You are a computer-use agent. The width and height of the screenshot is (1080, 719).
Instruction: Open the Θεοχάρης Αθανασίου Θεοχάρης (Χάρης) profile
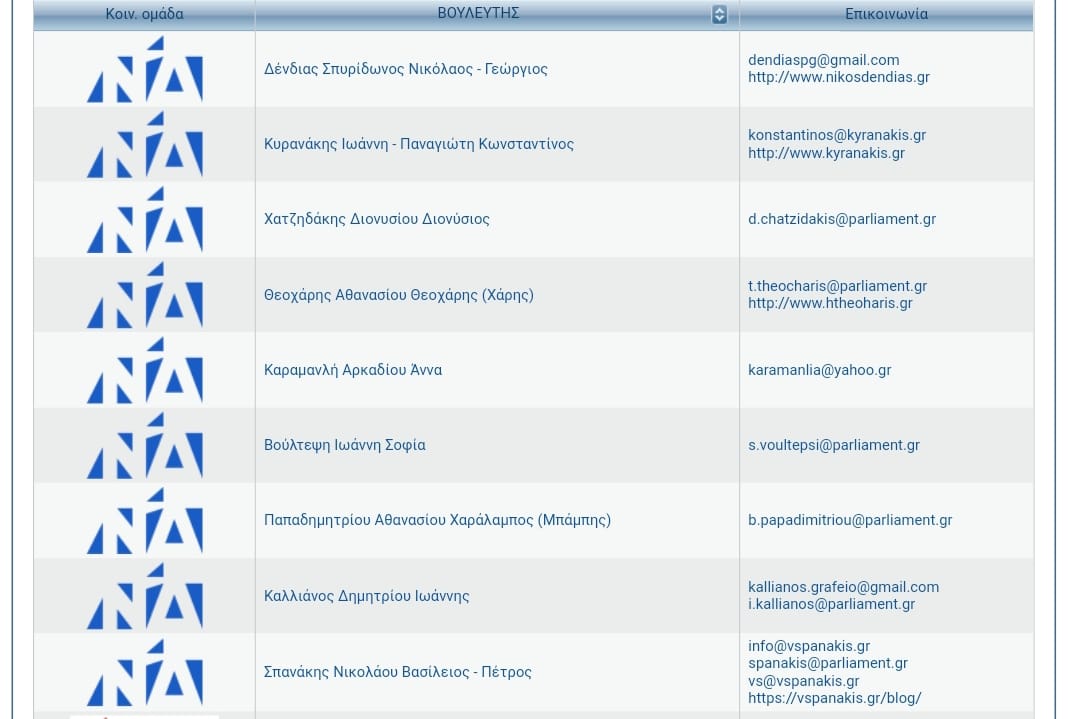[x=399, y=295]
